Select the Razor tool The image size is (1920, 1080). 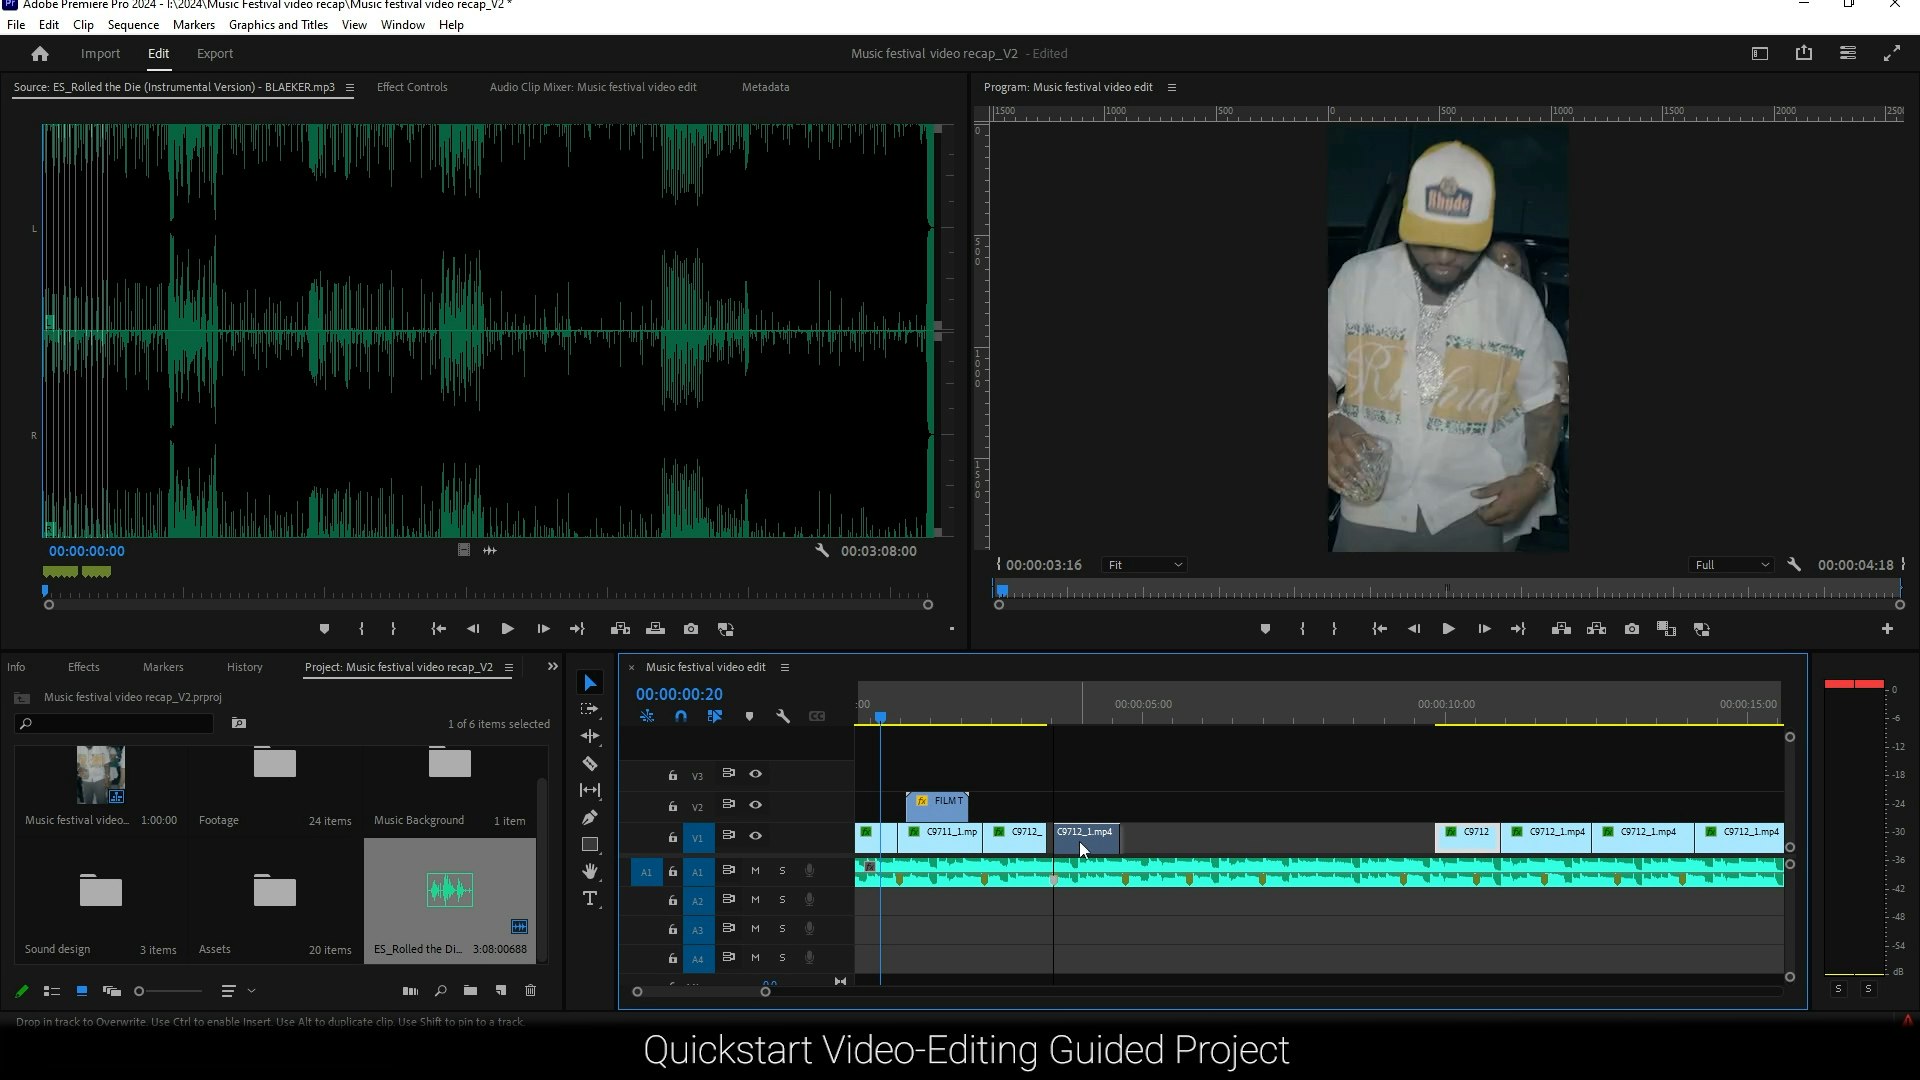(x=590, y=764)
